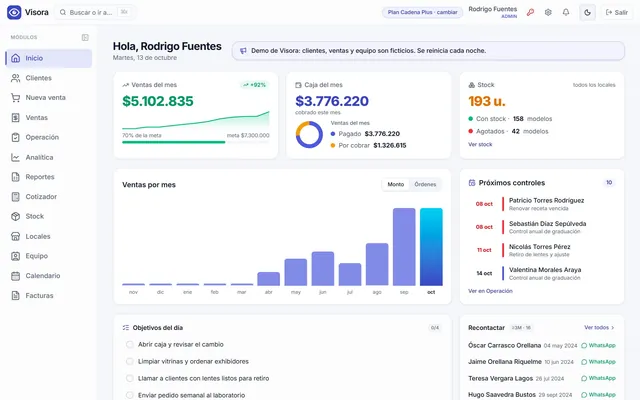Click the Objetivos del día checklist icon
The image size is (640, 400).
[126, 328]
